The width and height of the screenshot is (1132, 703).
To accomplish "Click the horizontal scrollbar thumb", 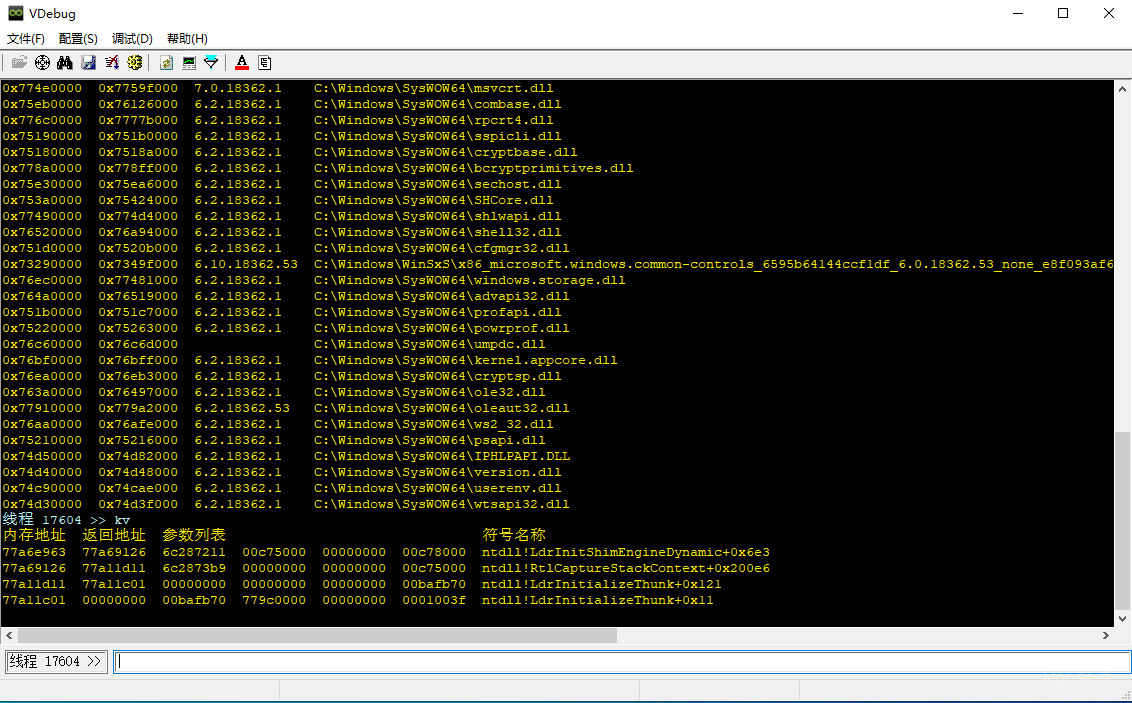I will pos(318,636).
